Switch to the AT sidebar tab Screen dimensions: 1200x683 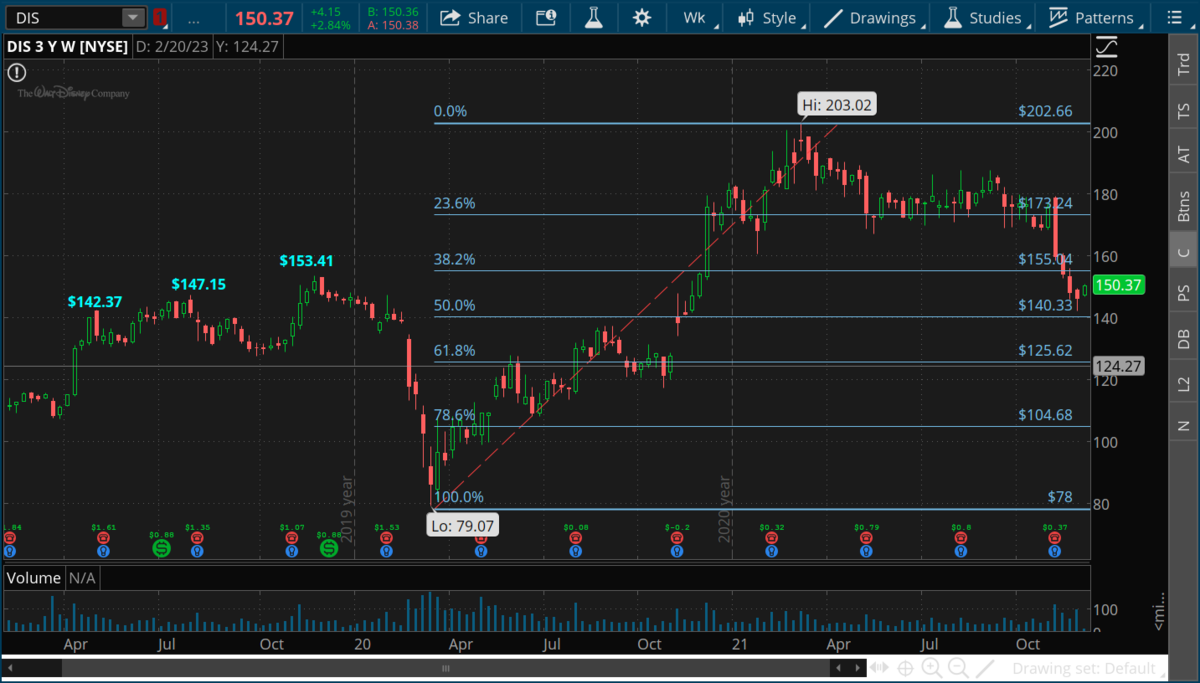[1184, 155]
